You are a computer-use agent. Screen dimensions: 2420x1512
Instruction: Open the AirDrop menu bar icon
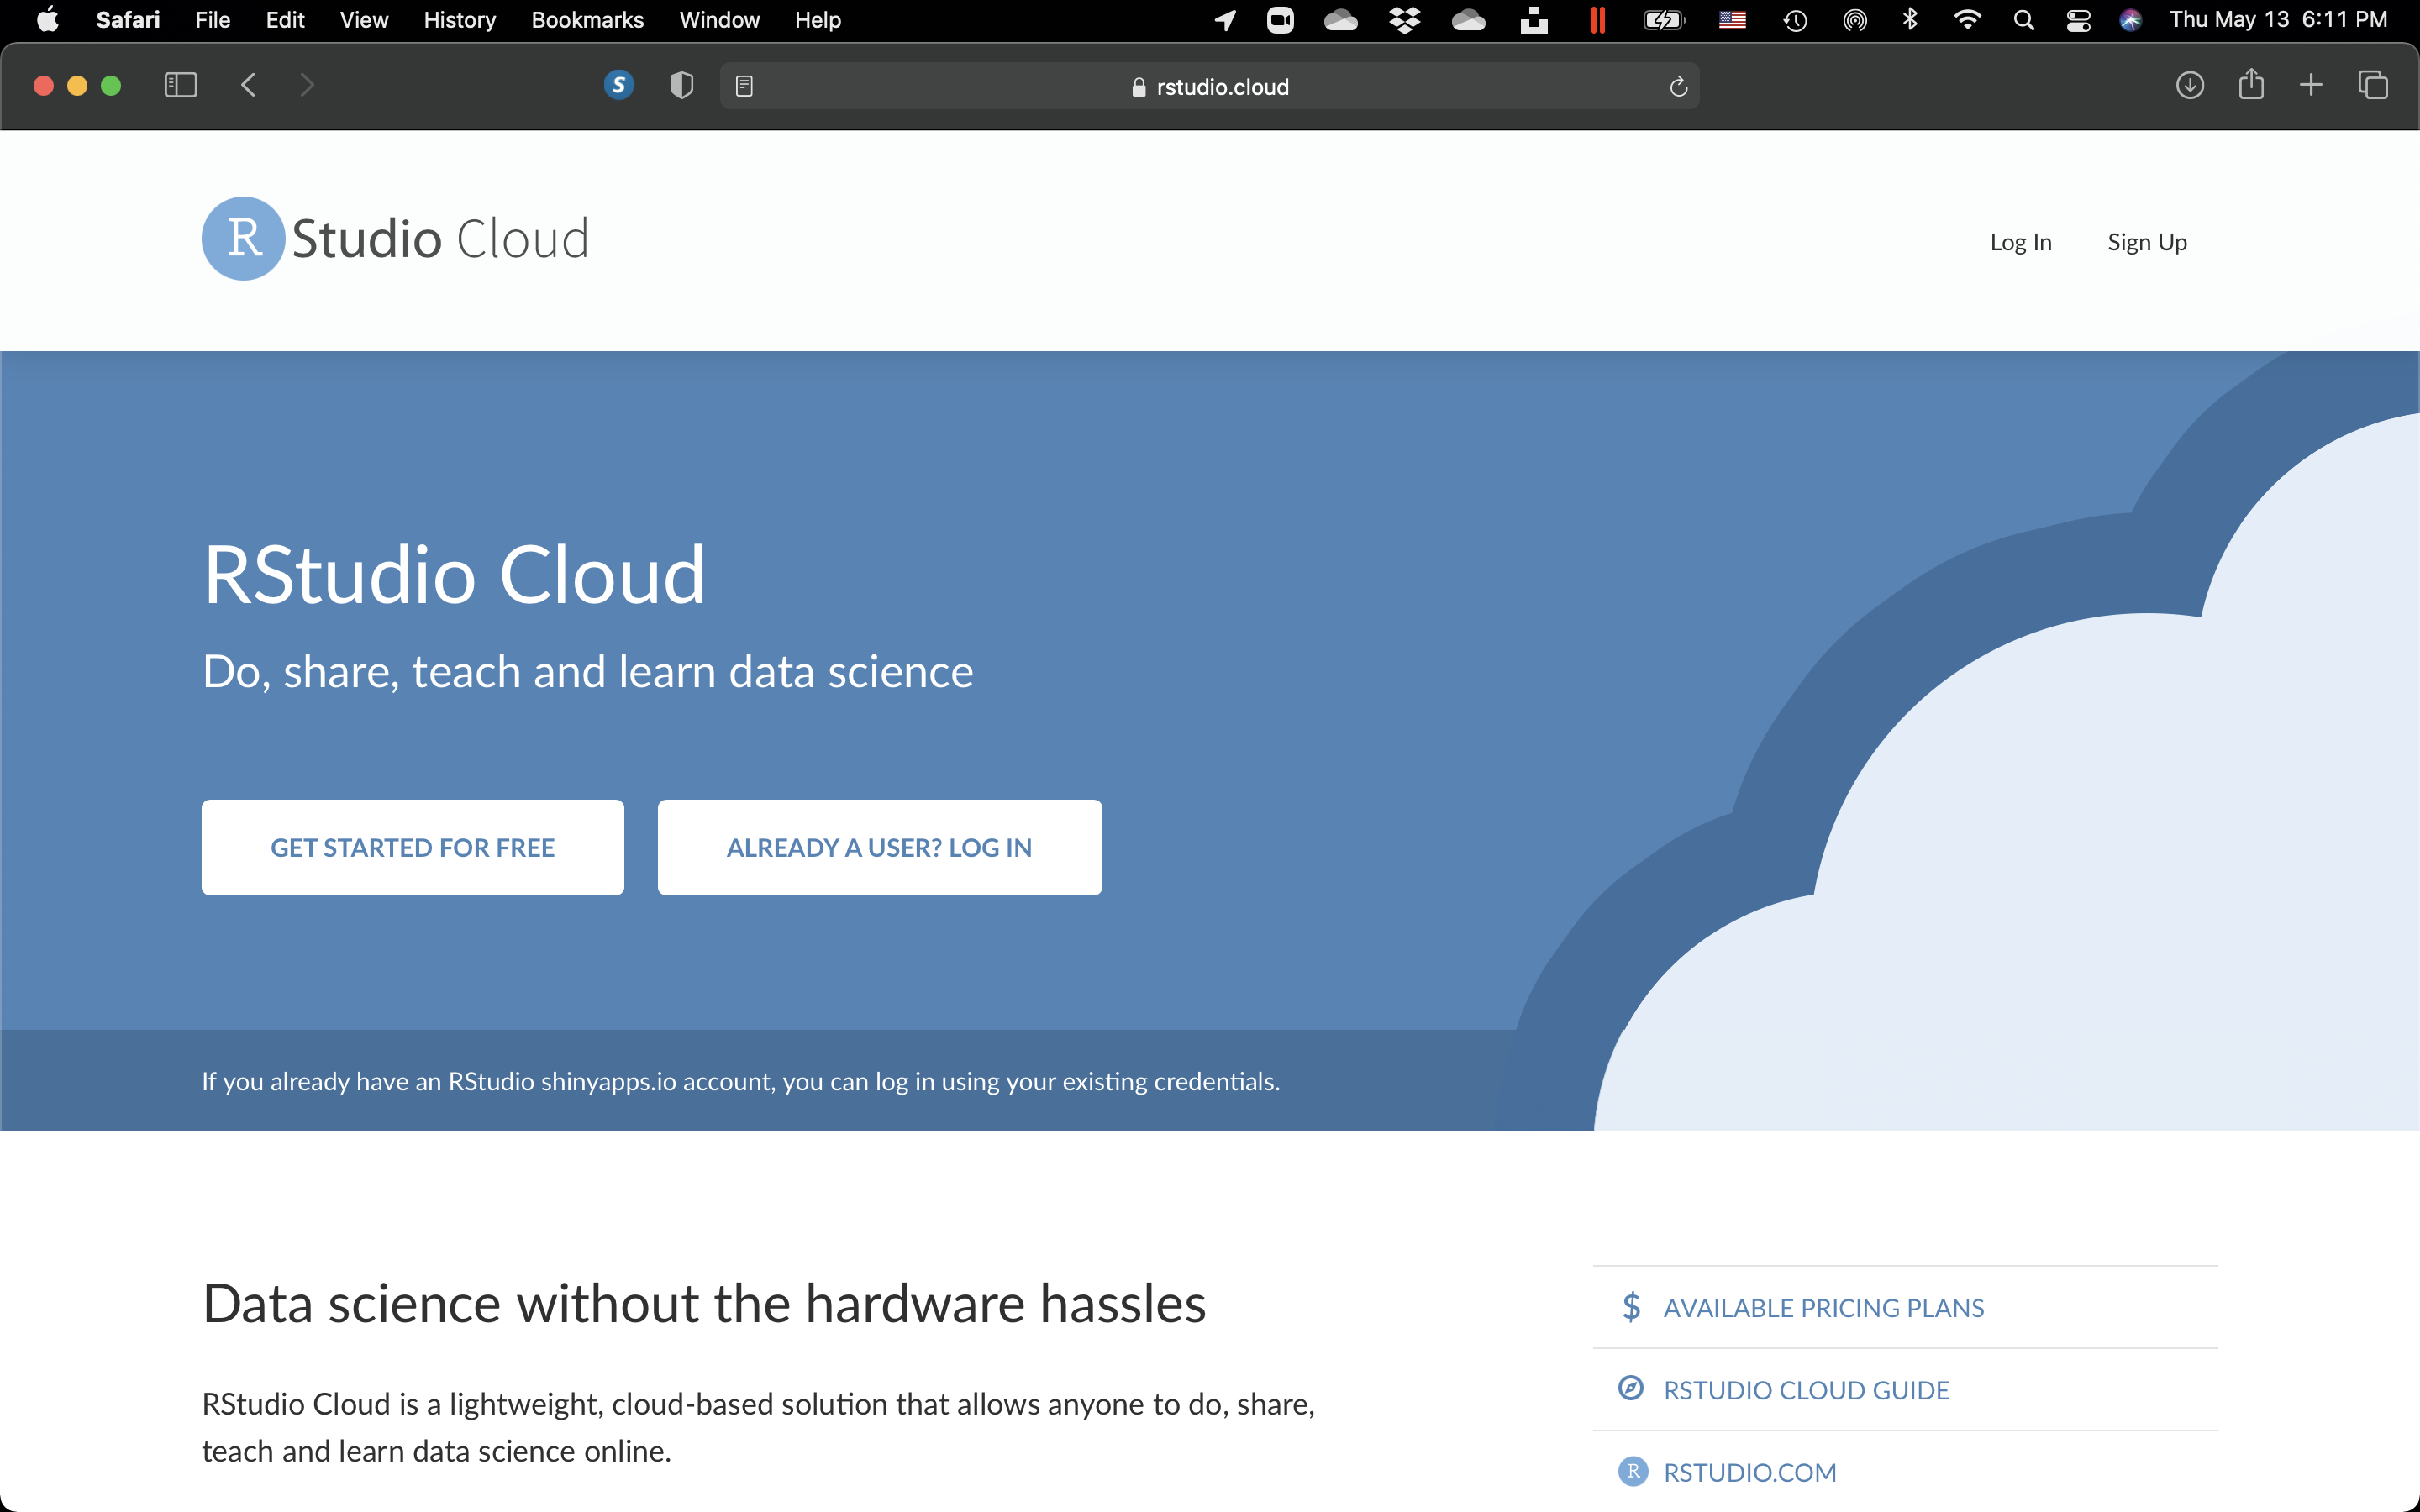coord(1855,20)
